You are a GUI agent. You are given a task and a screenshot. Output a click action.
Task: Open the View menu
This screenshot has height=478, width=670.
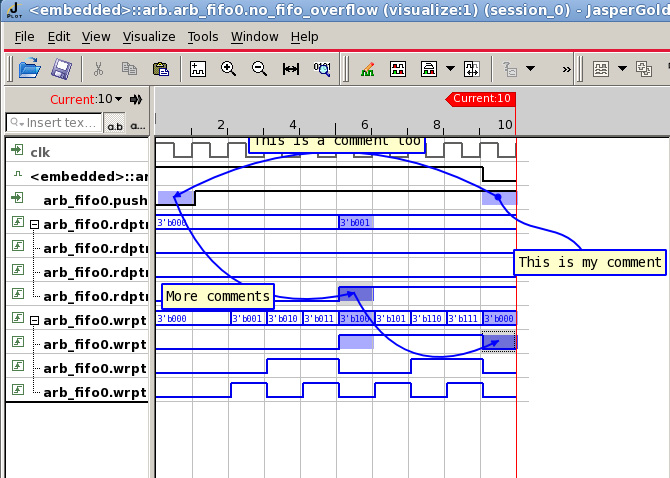(96, 37)
